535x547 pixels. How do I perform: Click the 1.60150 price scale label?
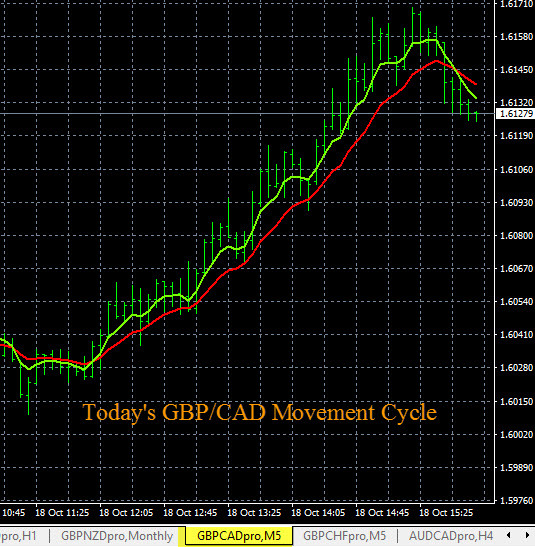coord(517,402)
